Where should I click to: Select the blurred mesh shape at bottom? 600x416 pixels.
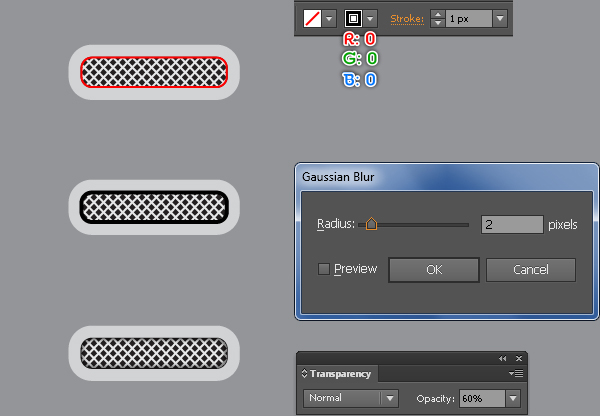(154, 353)
